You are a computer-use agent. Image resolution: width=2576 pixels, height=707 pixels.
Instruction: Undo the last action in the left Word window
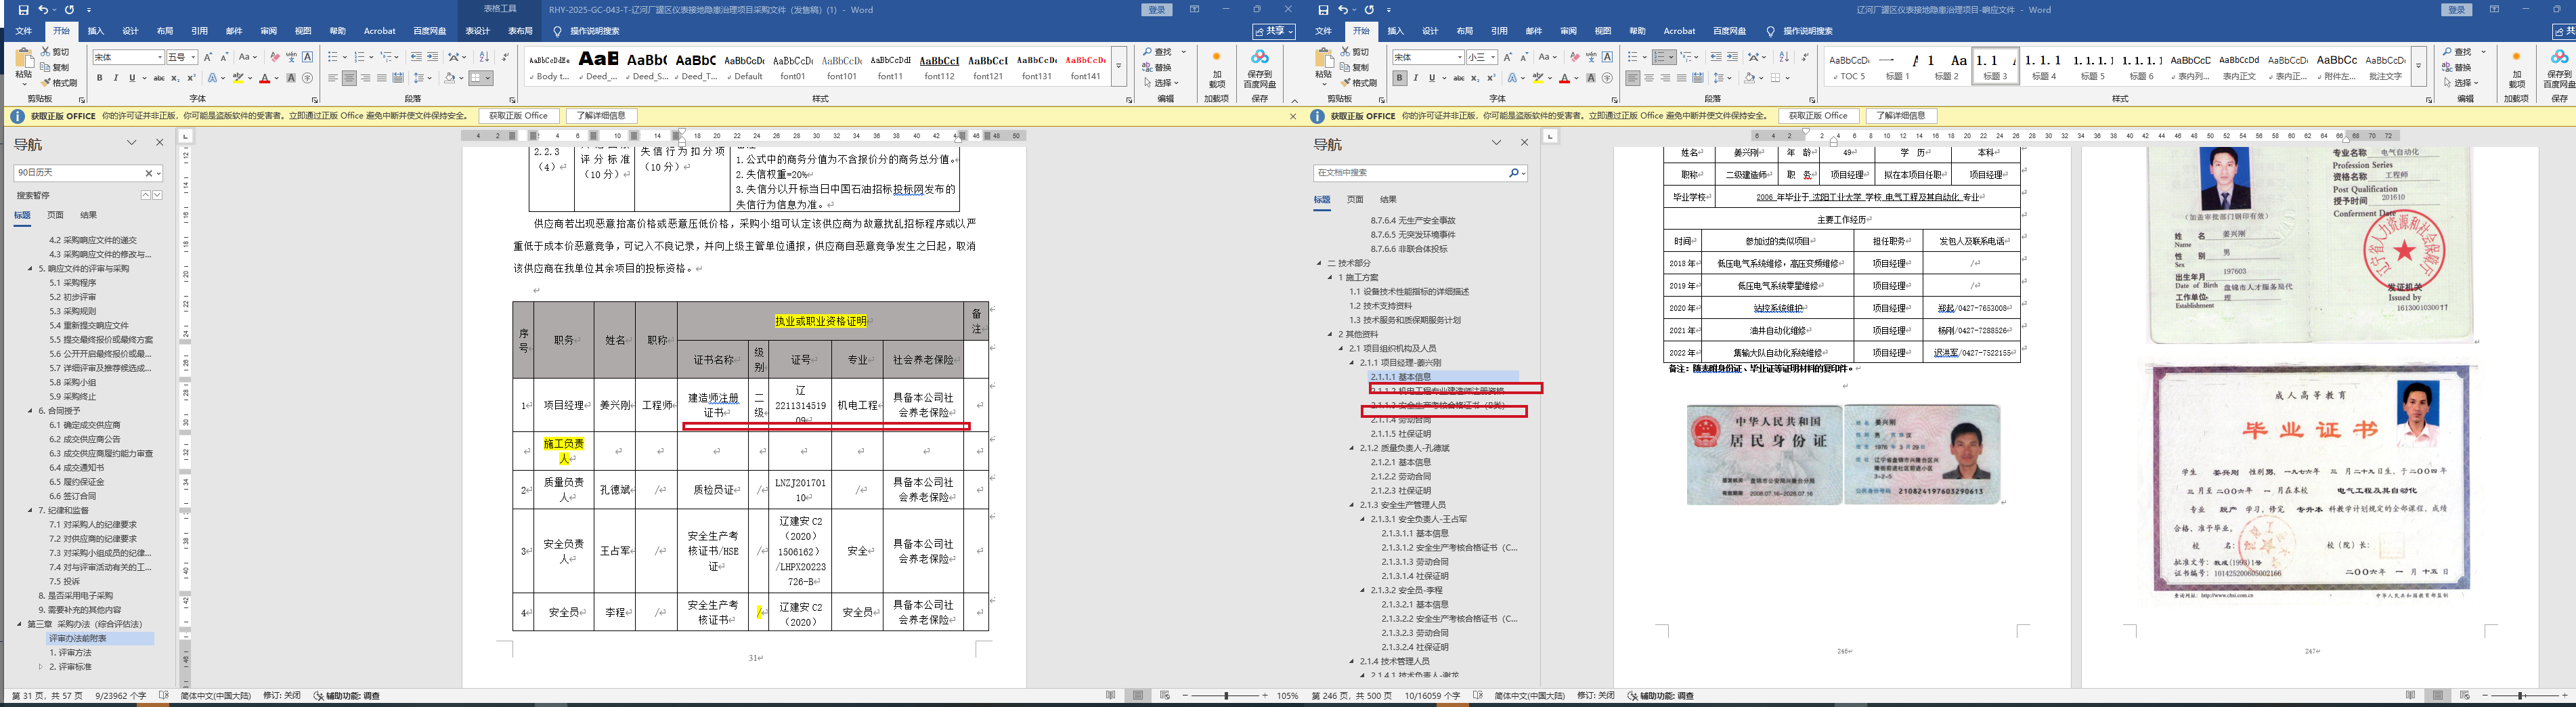[x=43, y=10]
